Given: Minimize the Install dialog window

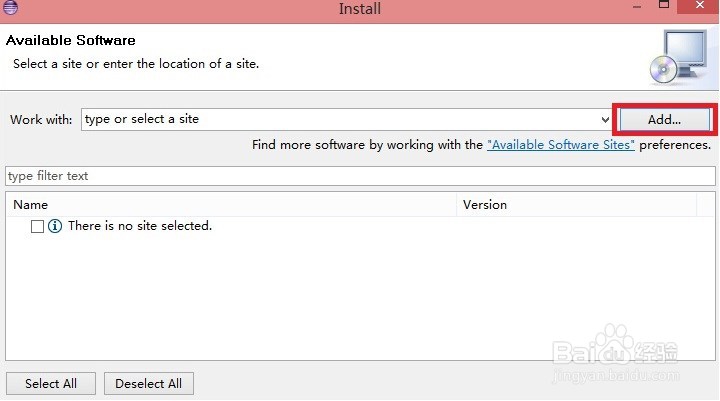Looking at the screenshot, I should (x=637, y=7).
